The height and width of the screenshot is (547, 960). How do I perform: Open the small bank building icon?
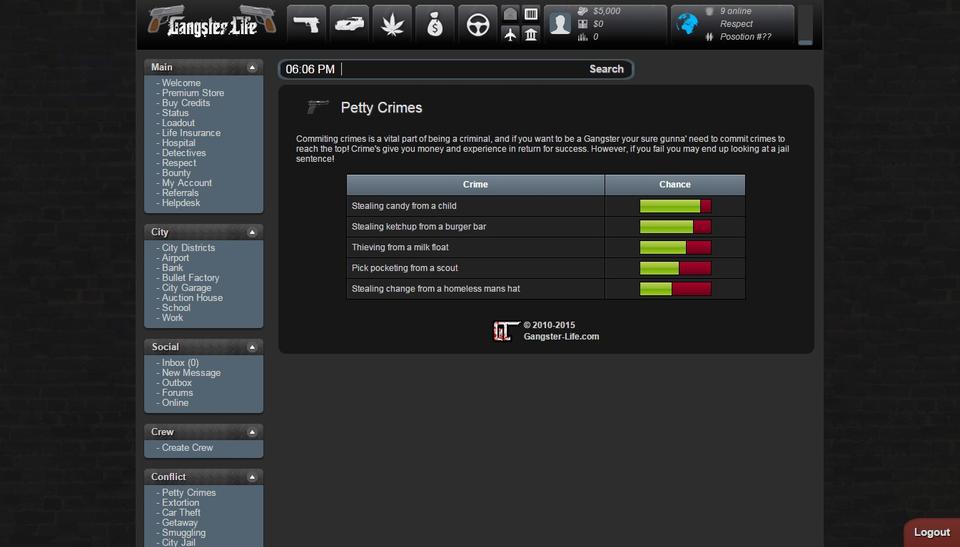tap(531, 35)
